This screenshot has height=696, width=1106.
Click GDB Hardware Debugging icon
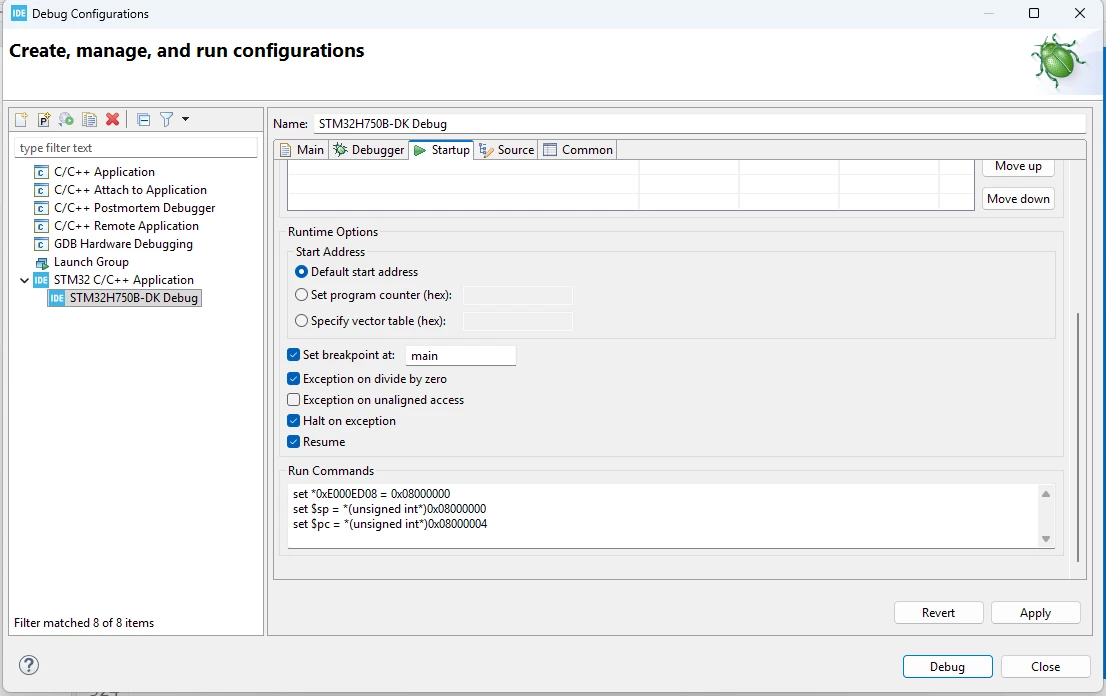(42, 244)
